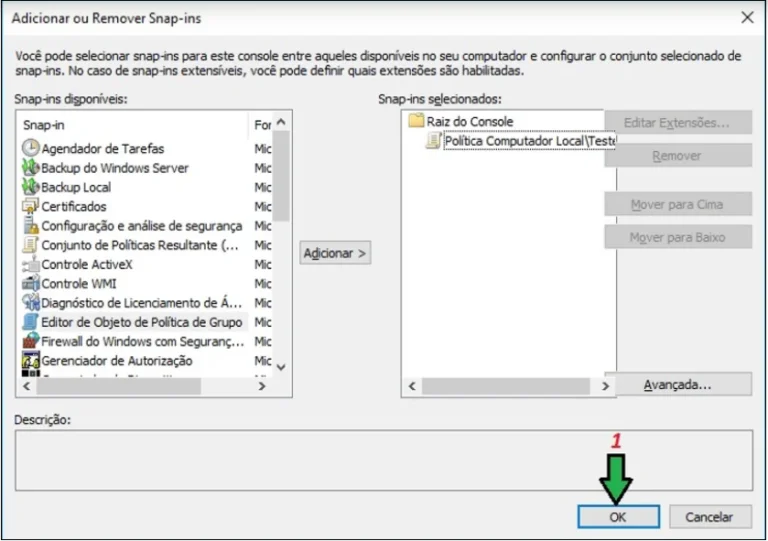Open the Avançada options

(x=677, y=384)
